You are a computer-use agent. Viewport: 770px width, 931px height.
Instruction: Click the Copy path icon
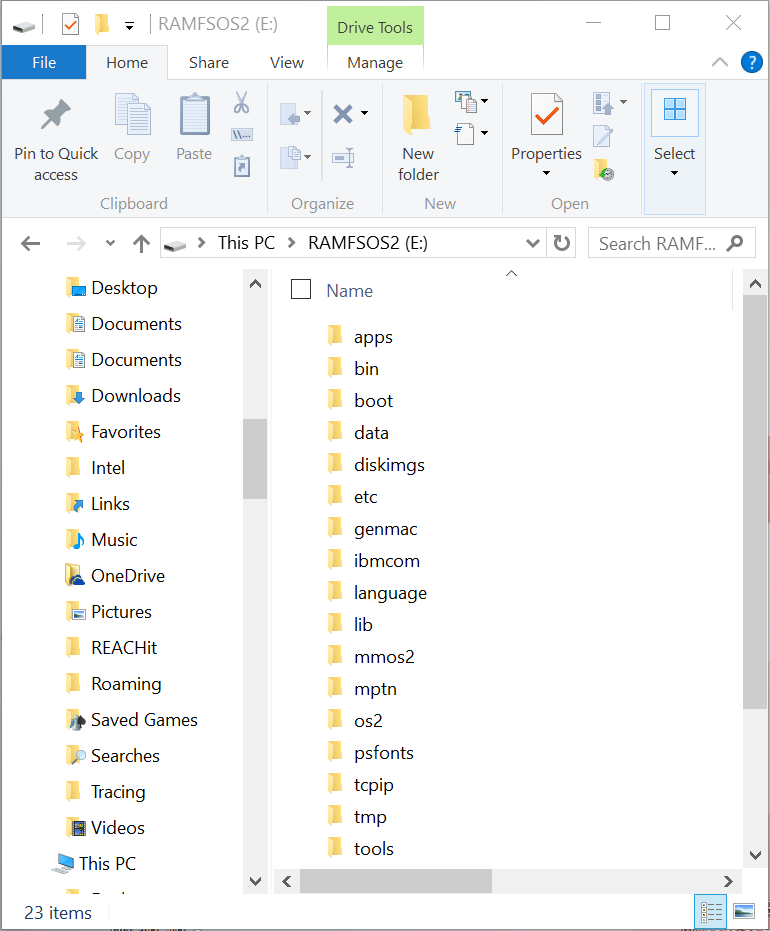[x=242, y=135]
